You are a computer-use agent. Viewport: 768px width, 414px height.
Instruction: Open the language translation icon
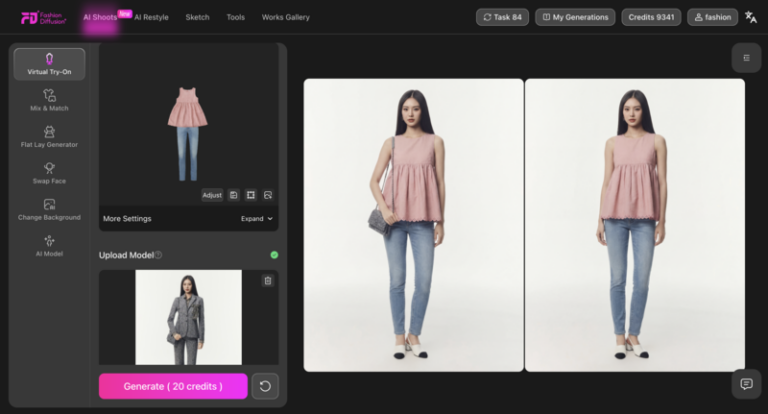click(751, 17)
